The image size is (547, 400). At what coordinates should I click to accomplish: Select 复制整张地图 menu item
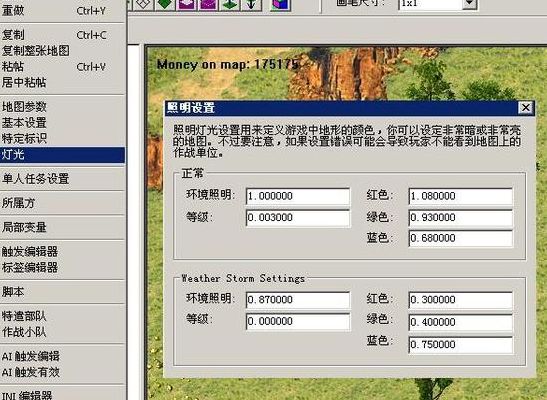[62, 51]
